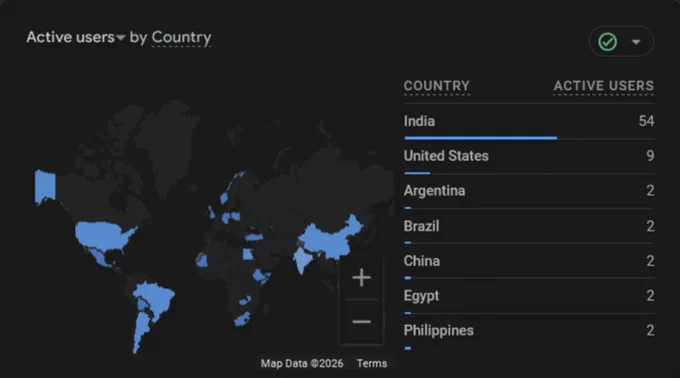Click the value 54 for India
This screenshot has height=378, width=680.
pyautogui.click(x=646, y=121)
